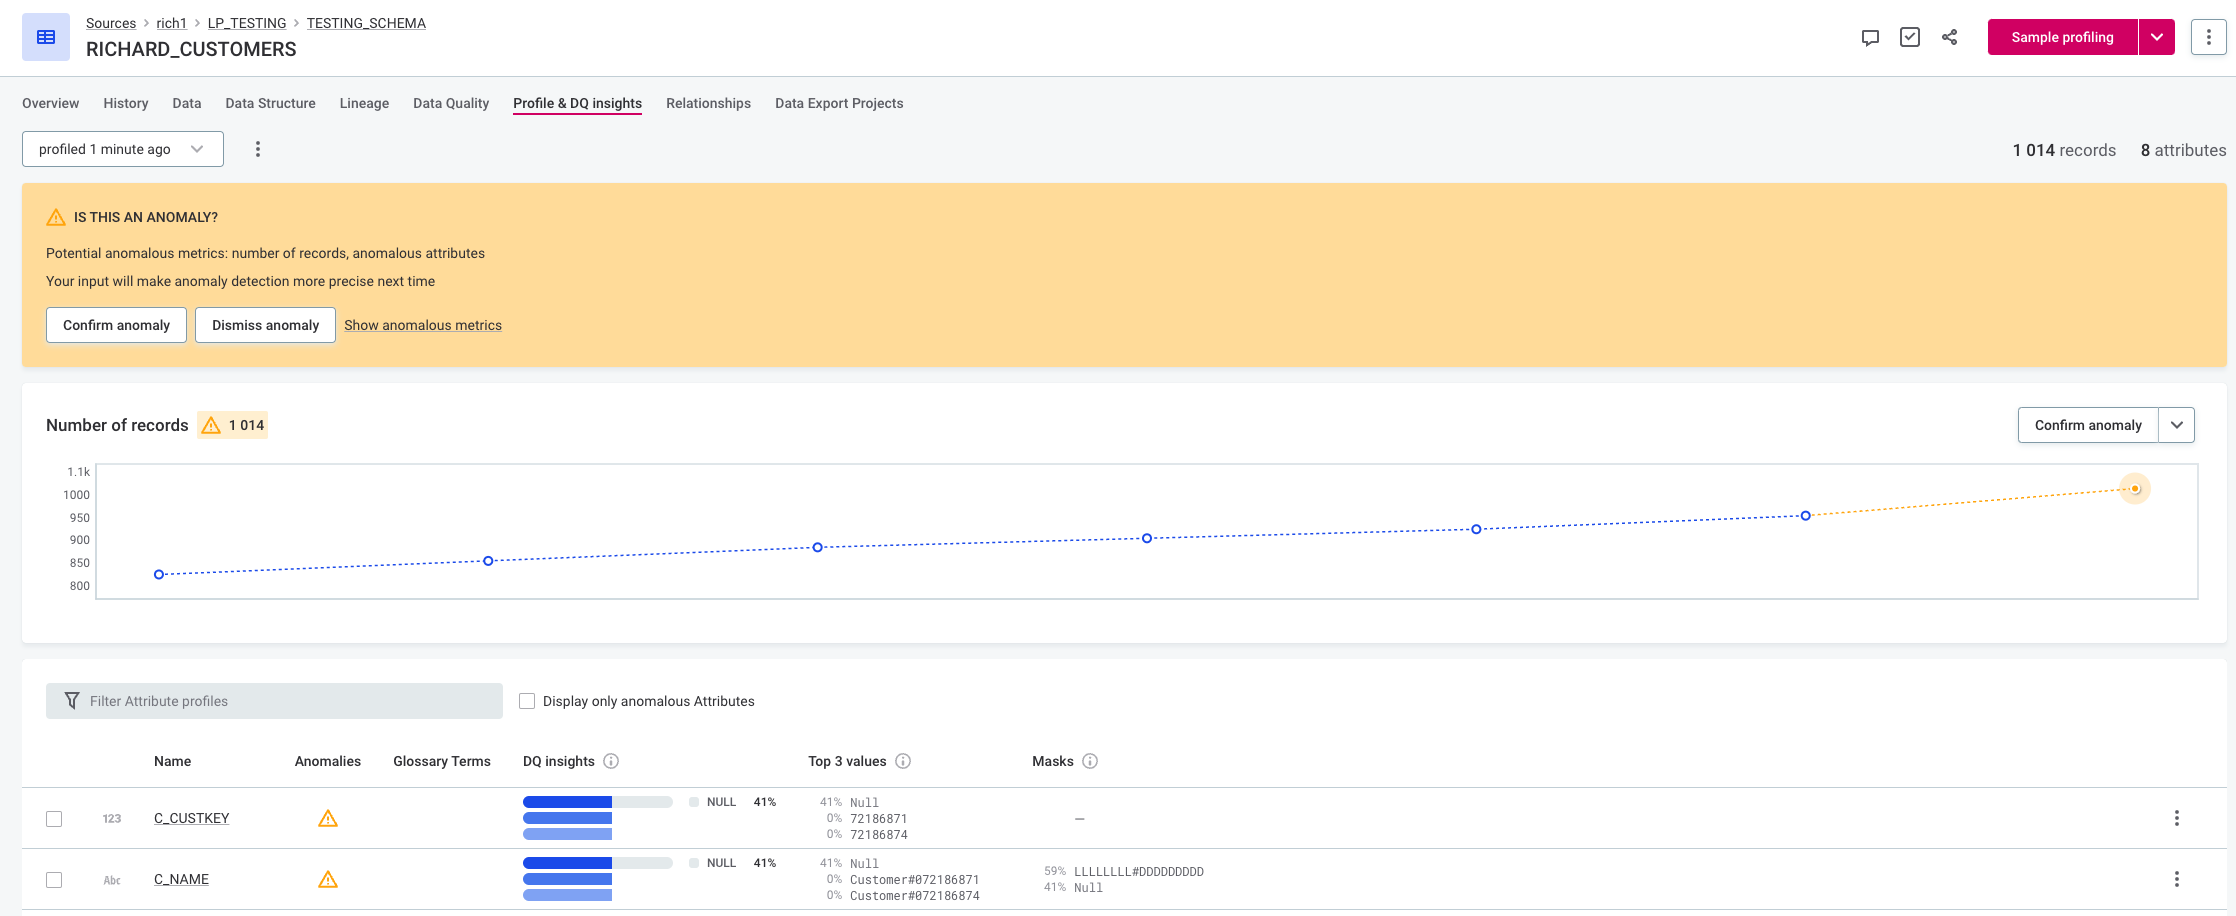The image size is (2236, 916).
Task: Click C_NAME anomaly warning icon
Action: [328, 879]
